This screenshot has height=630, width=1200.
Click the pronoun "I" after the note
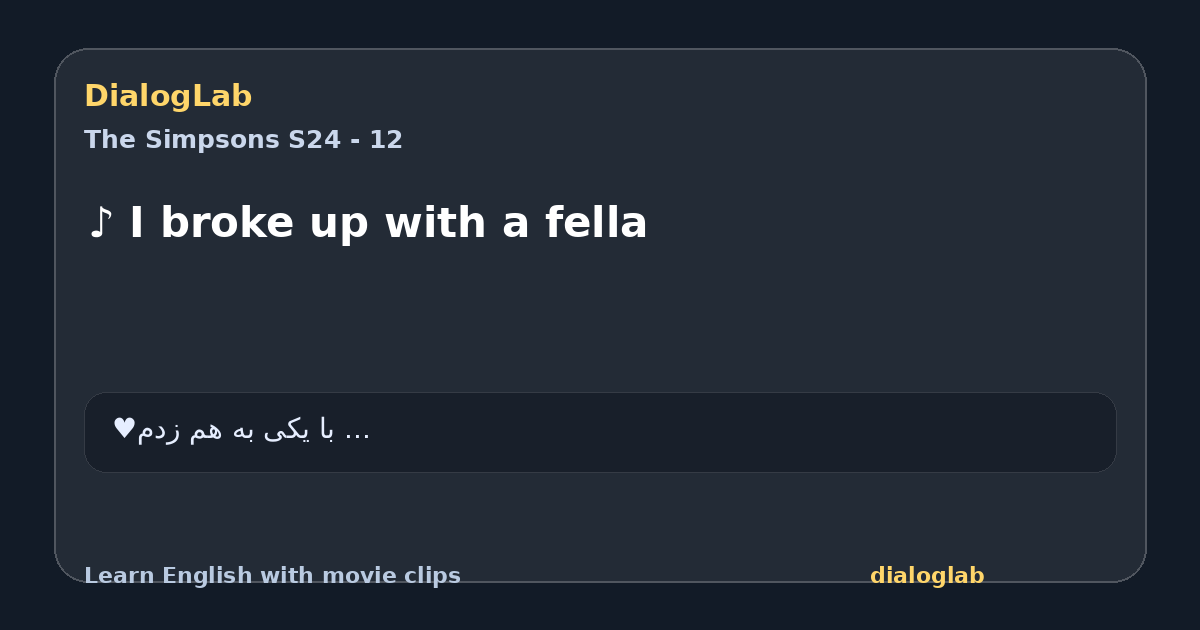coord(136,223)
